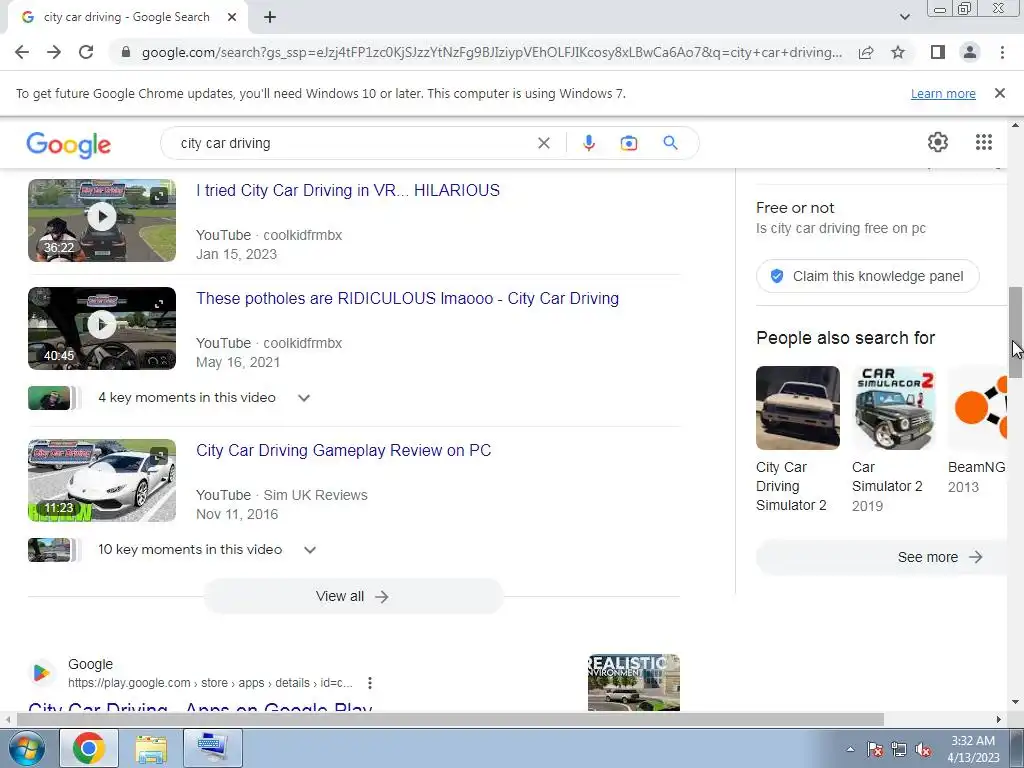This screenshot has height=768, width=1024.
Task: Open the on-screen keyboard taskbar icon
Action: pyautogui.click(x=212, y=748)
